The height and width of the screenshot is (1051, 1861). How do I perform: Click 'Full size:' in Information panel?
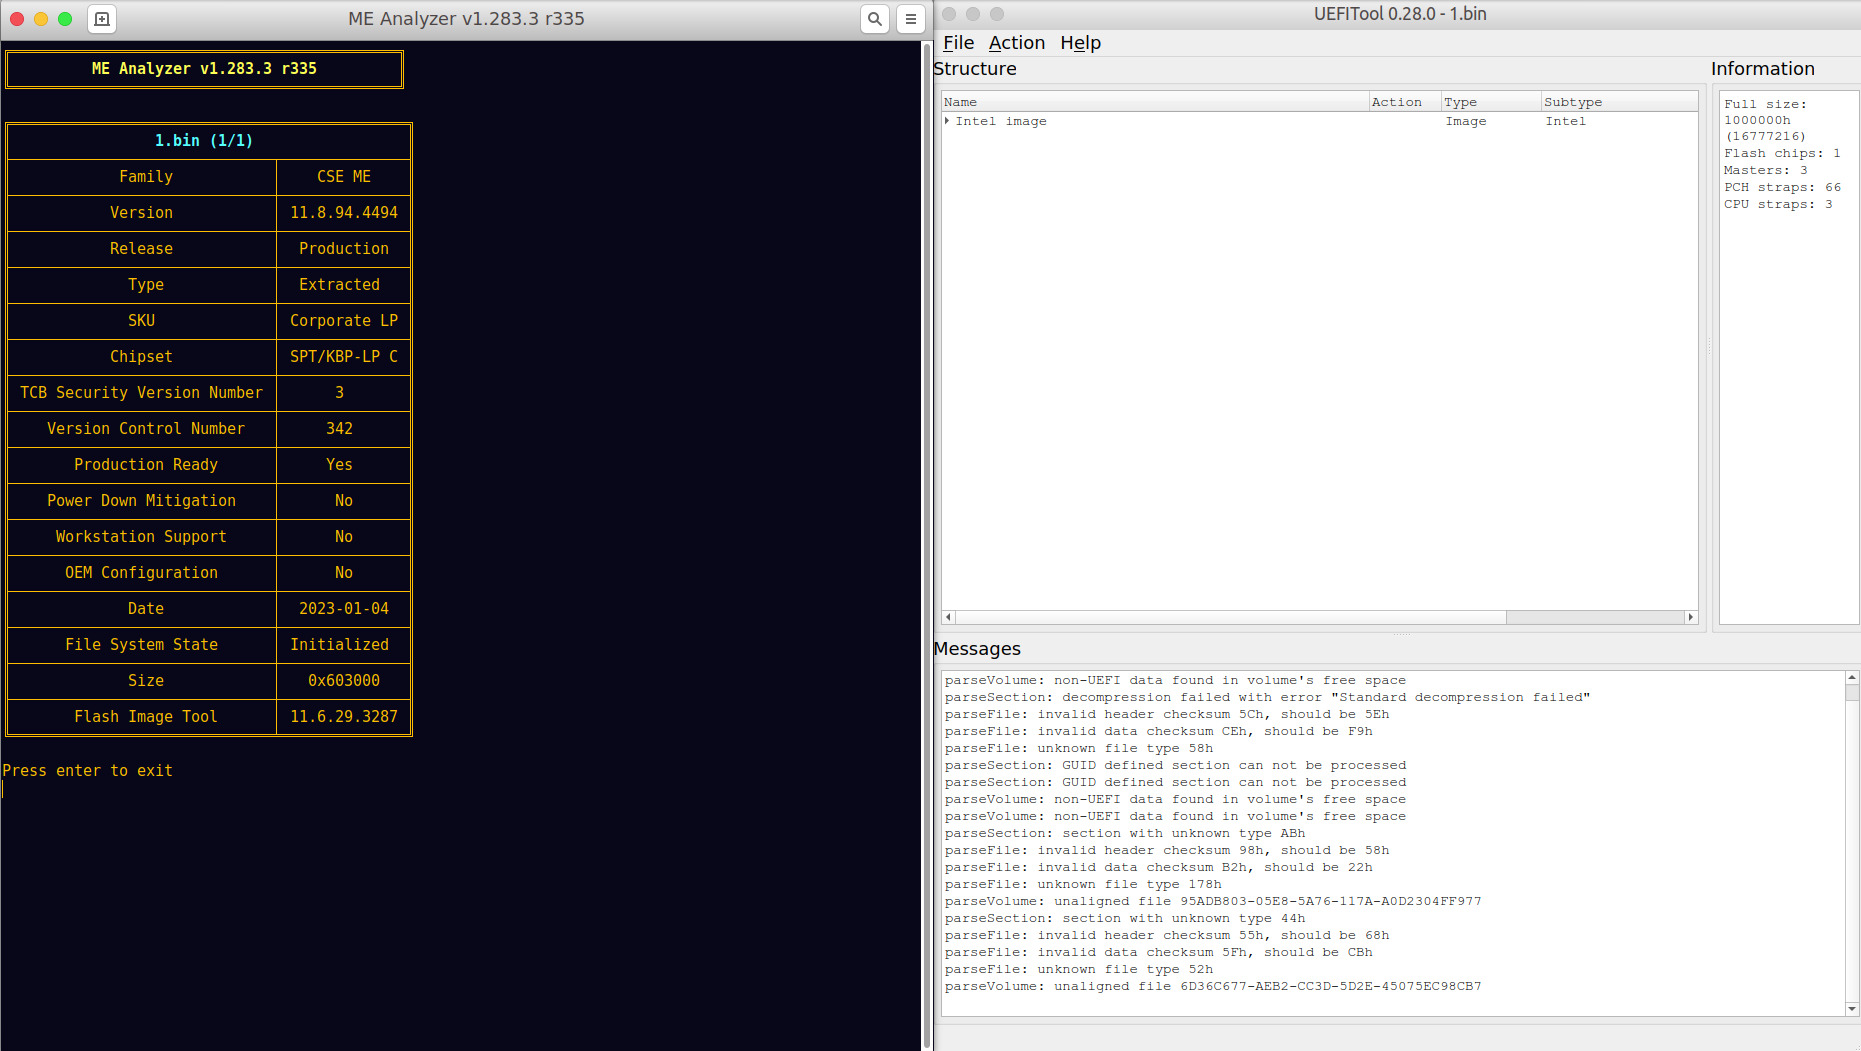click(x=1765, y=104)
